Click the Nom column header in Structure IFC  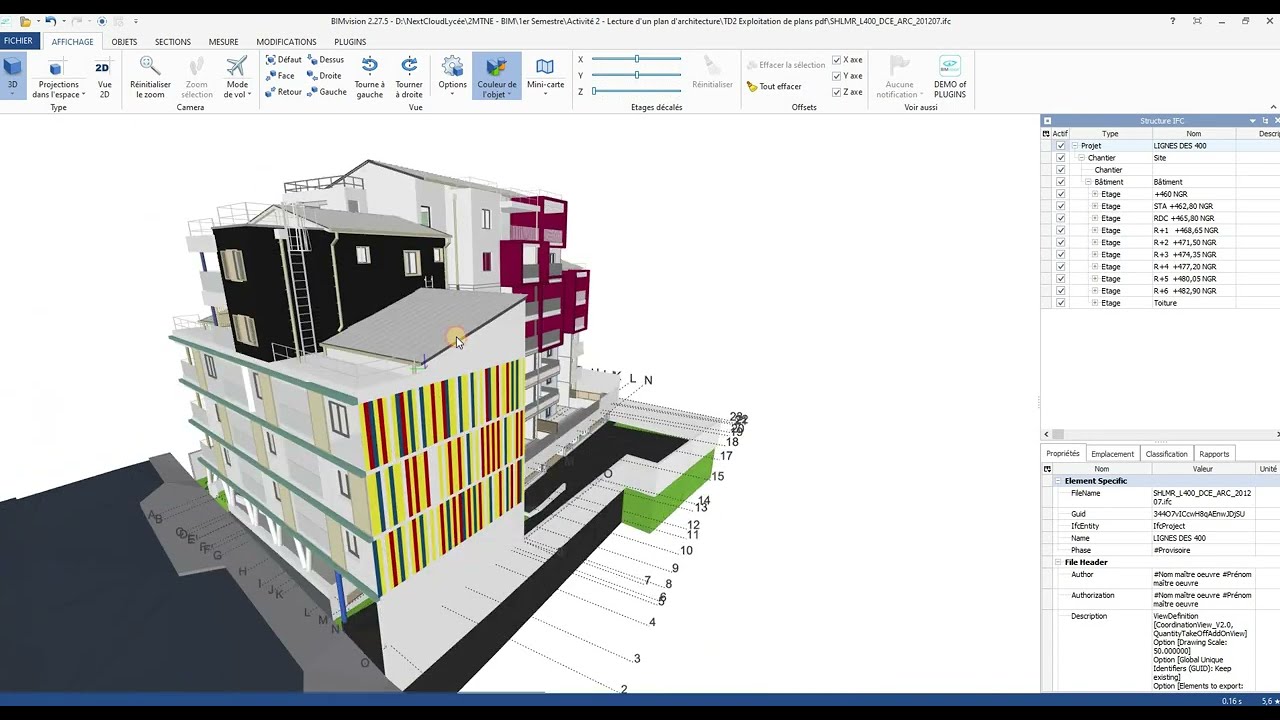(x=1194, y=134)
